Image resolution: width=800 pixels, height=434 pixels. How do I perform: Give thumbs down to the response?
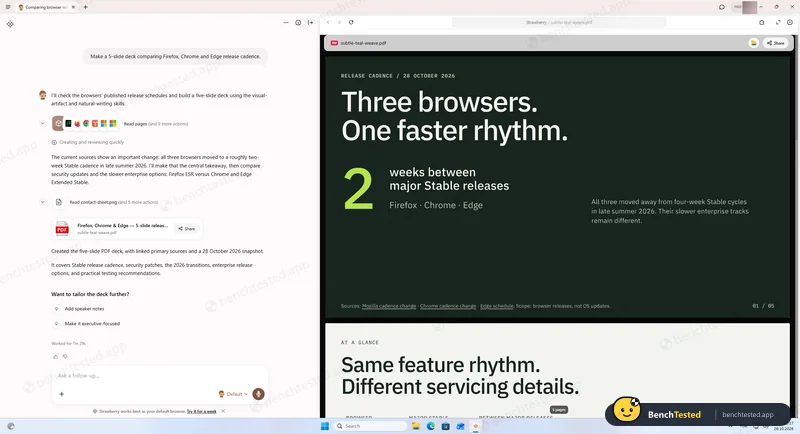coord(65,356)
